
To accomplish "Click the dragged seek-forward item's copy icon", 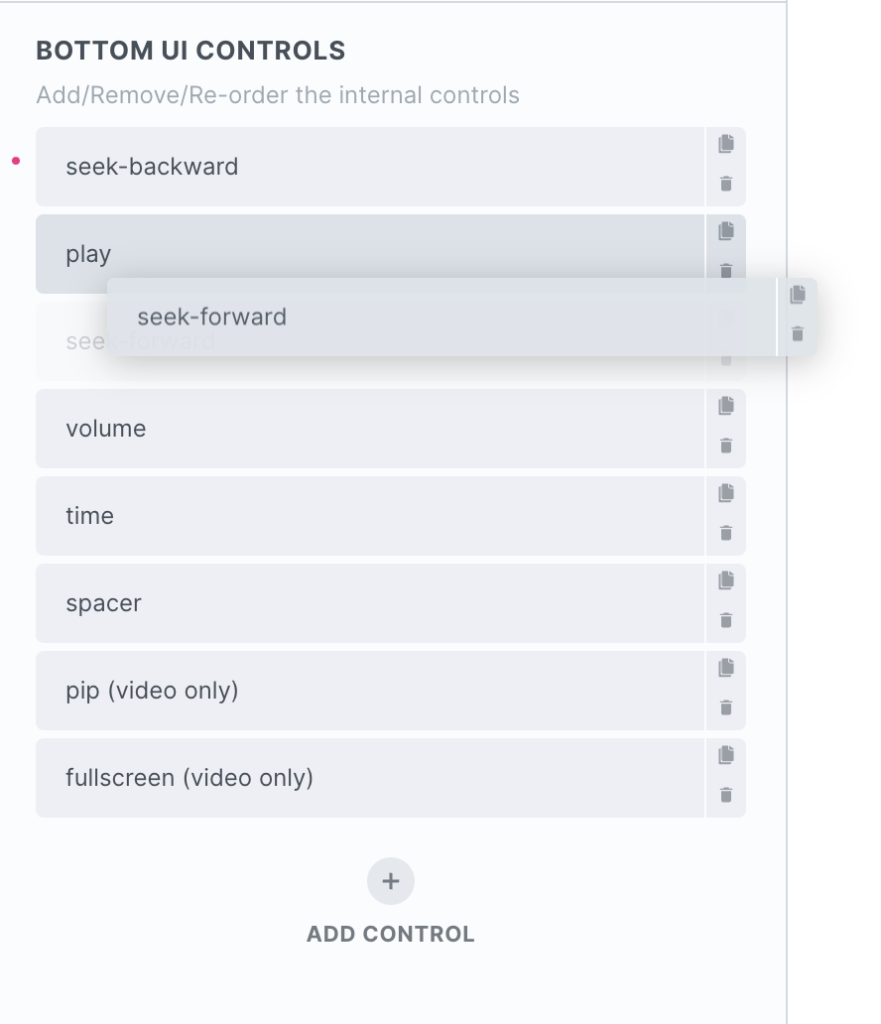I will [797, 295].
